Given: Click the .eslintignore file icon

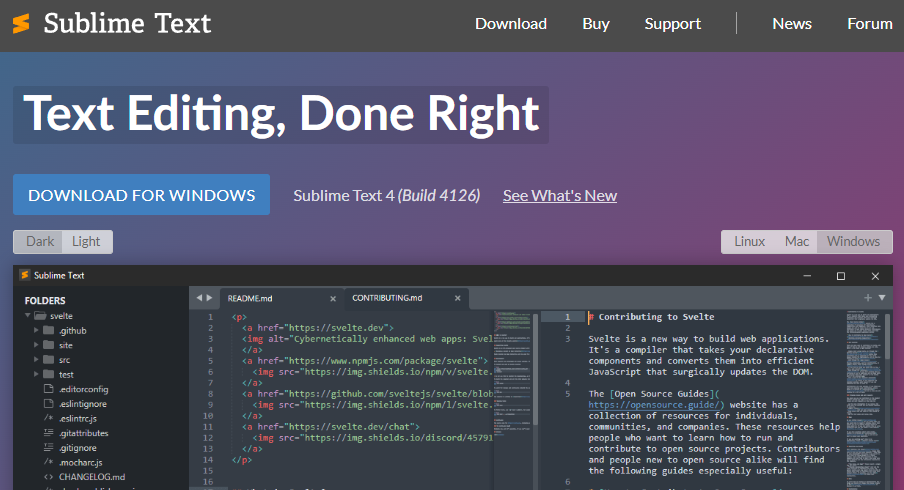Looking at the screenshot, I should coord(48,404).
